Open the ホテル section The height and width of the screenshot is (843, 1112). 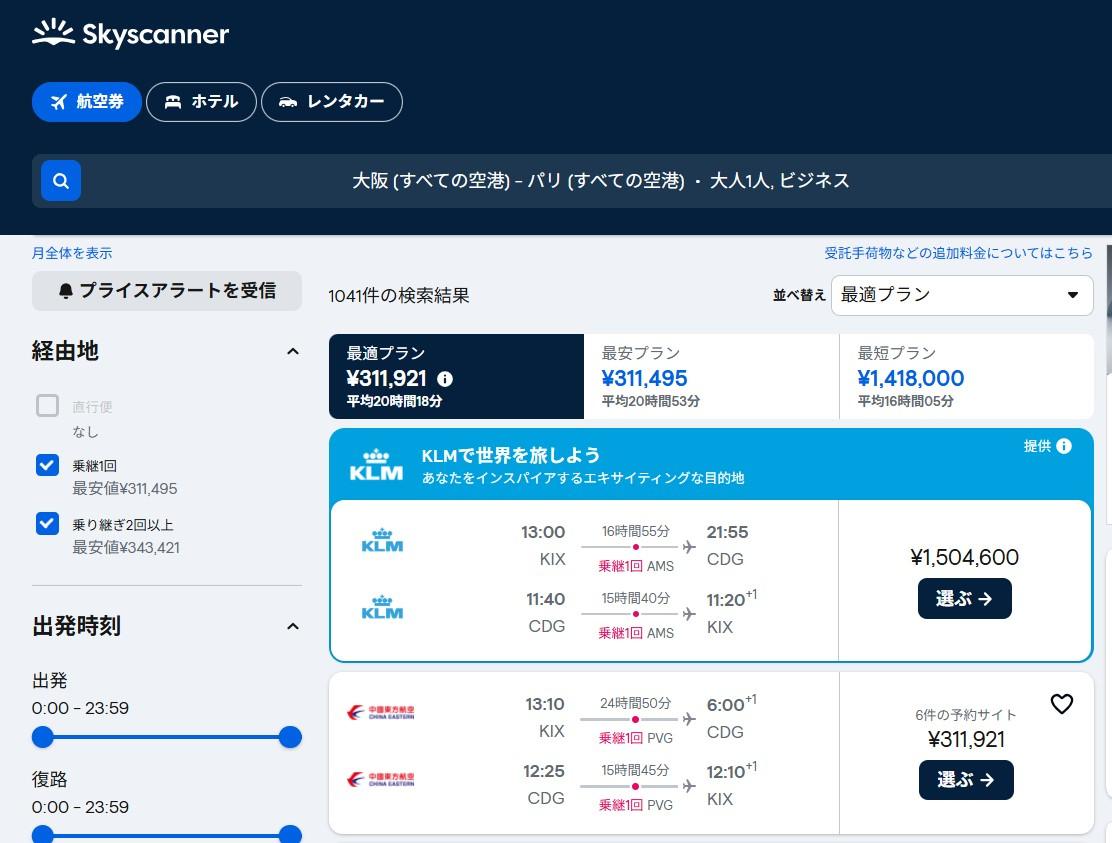coord(201,102)
